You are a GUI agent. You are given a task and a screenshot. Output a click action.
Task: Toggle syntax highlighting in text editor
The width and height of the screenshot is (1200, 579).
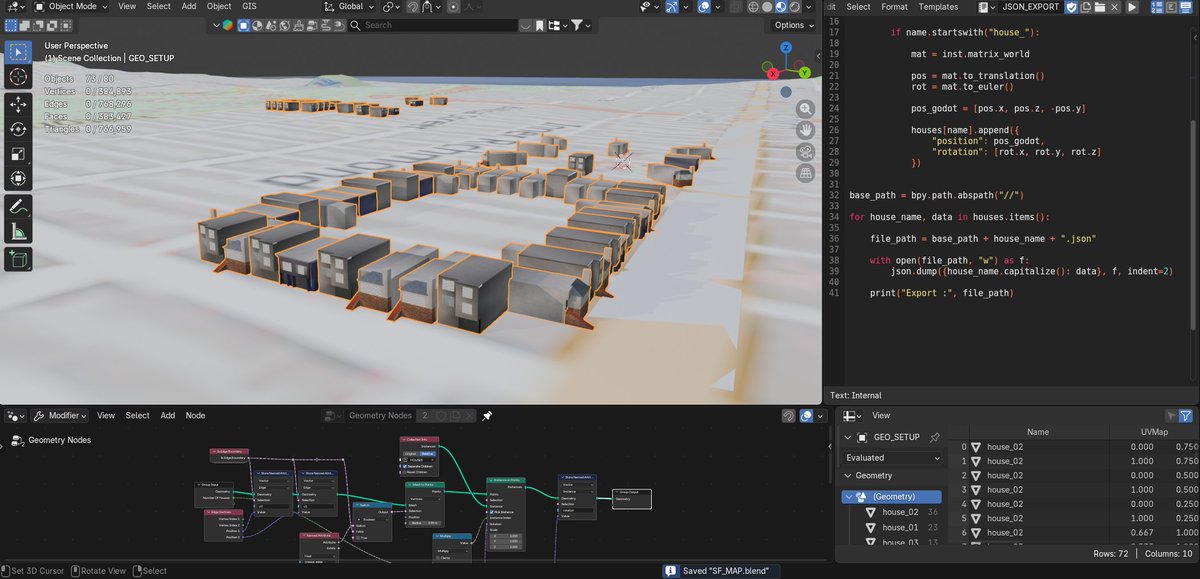coord(1185,7)
